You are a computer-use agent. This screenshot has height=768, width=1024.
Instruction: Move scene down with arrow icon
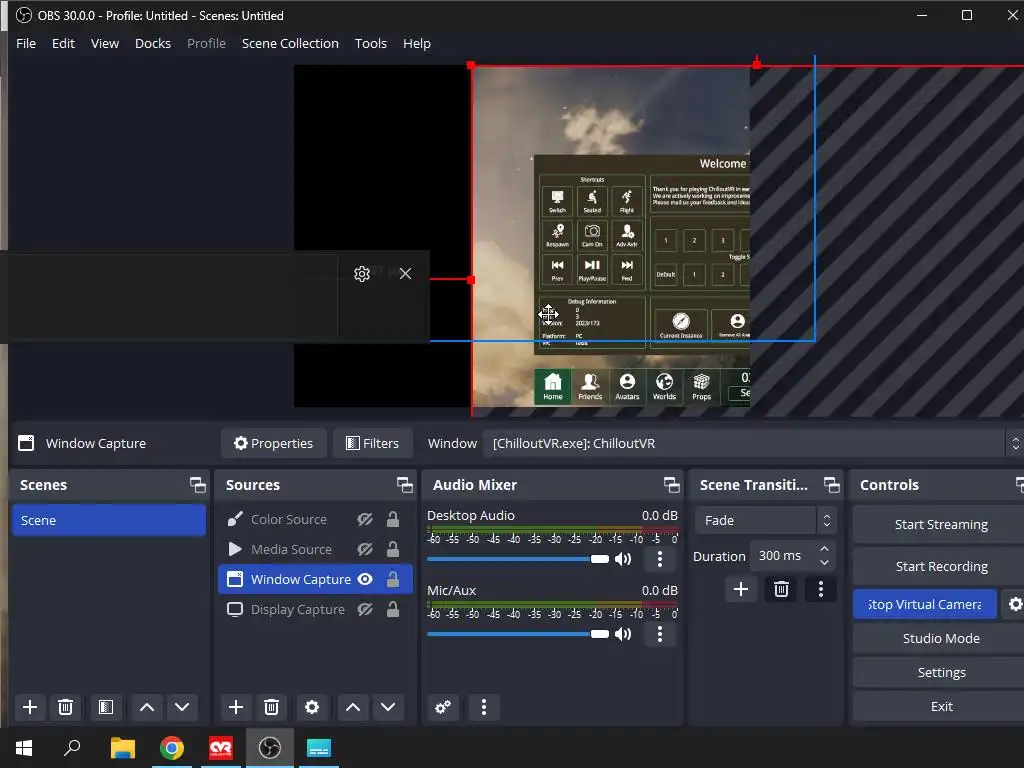(x=182, y=707)
